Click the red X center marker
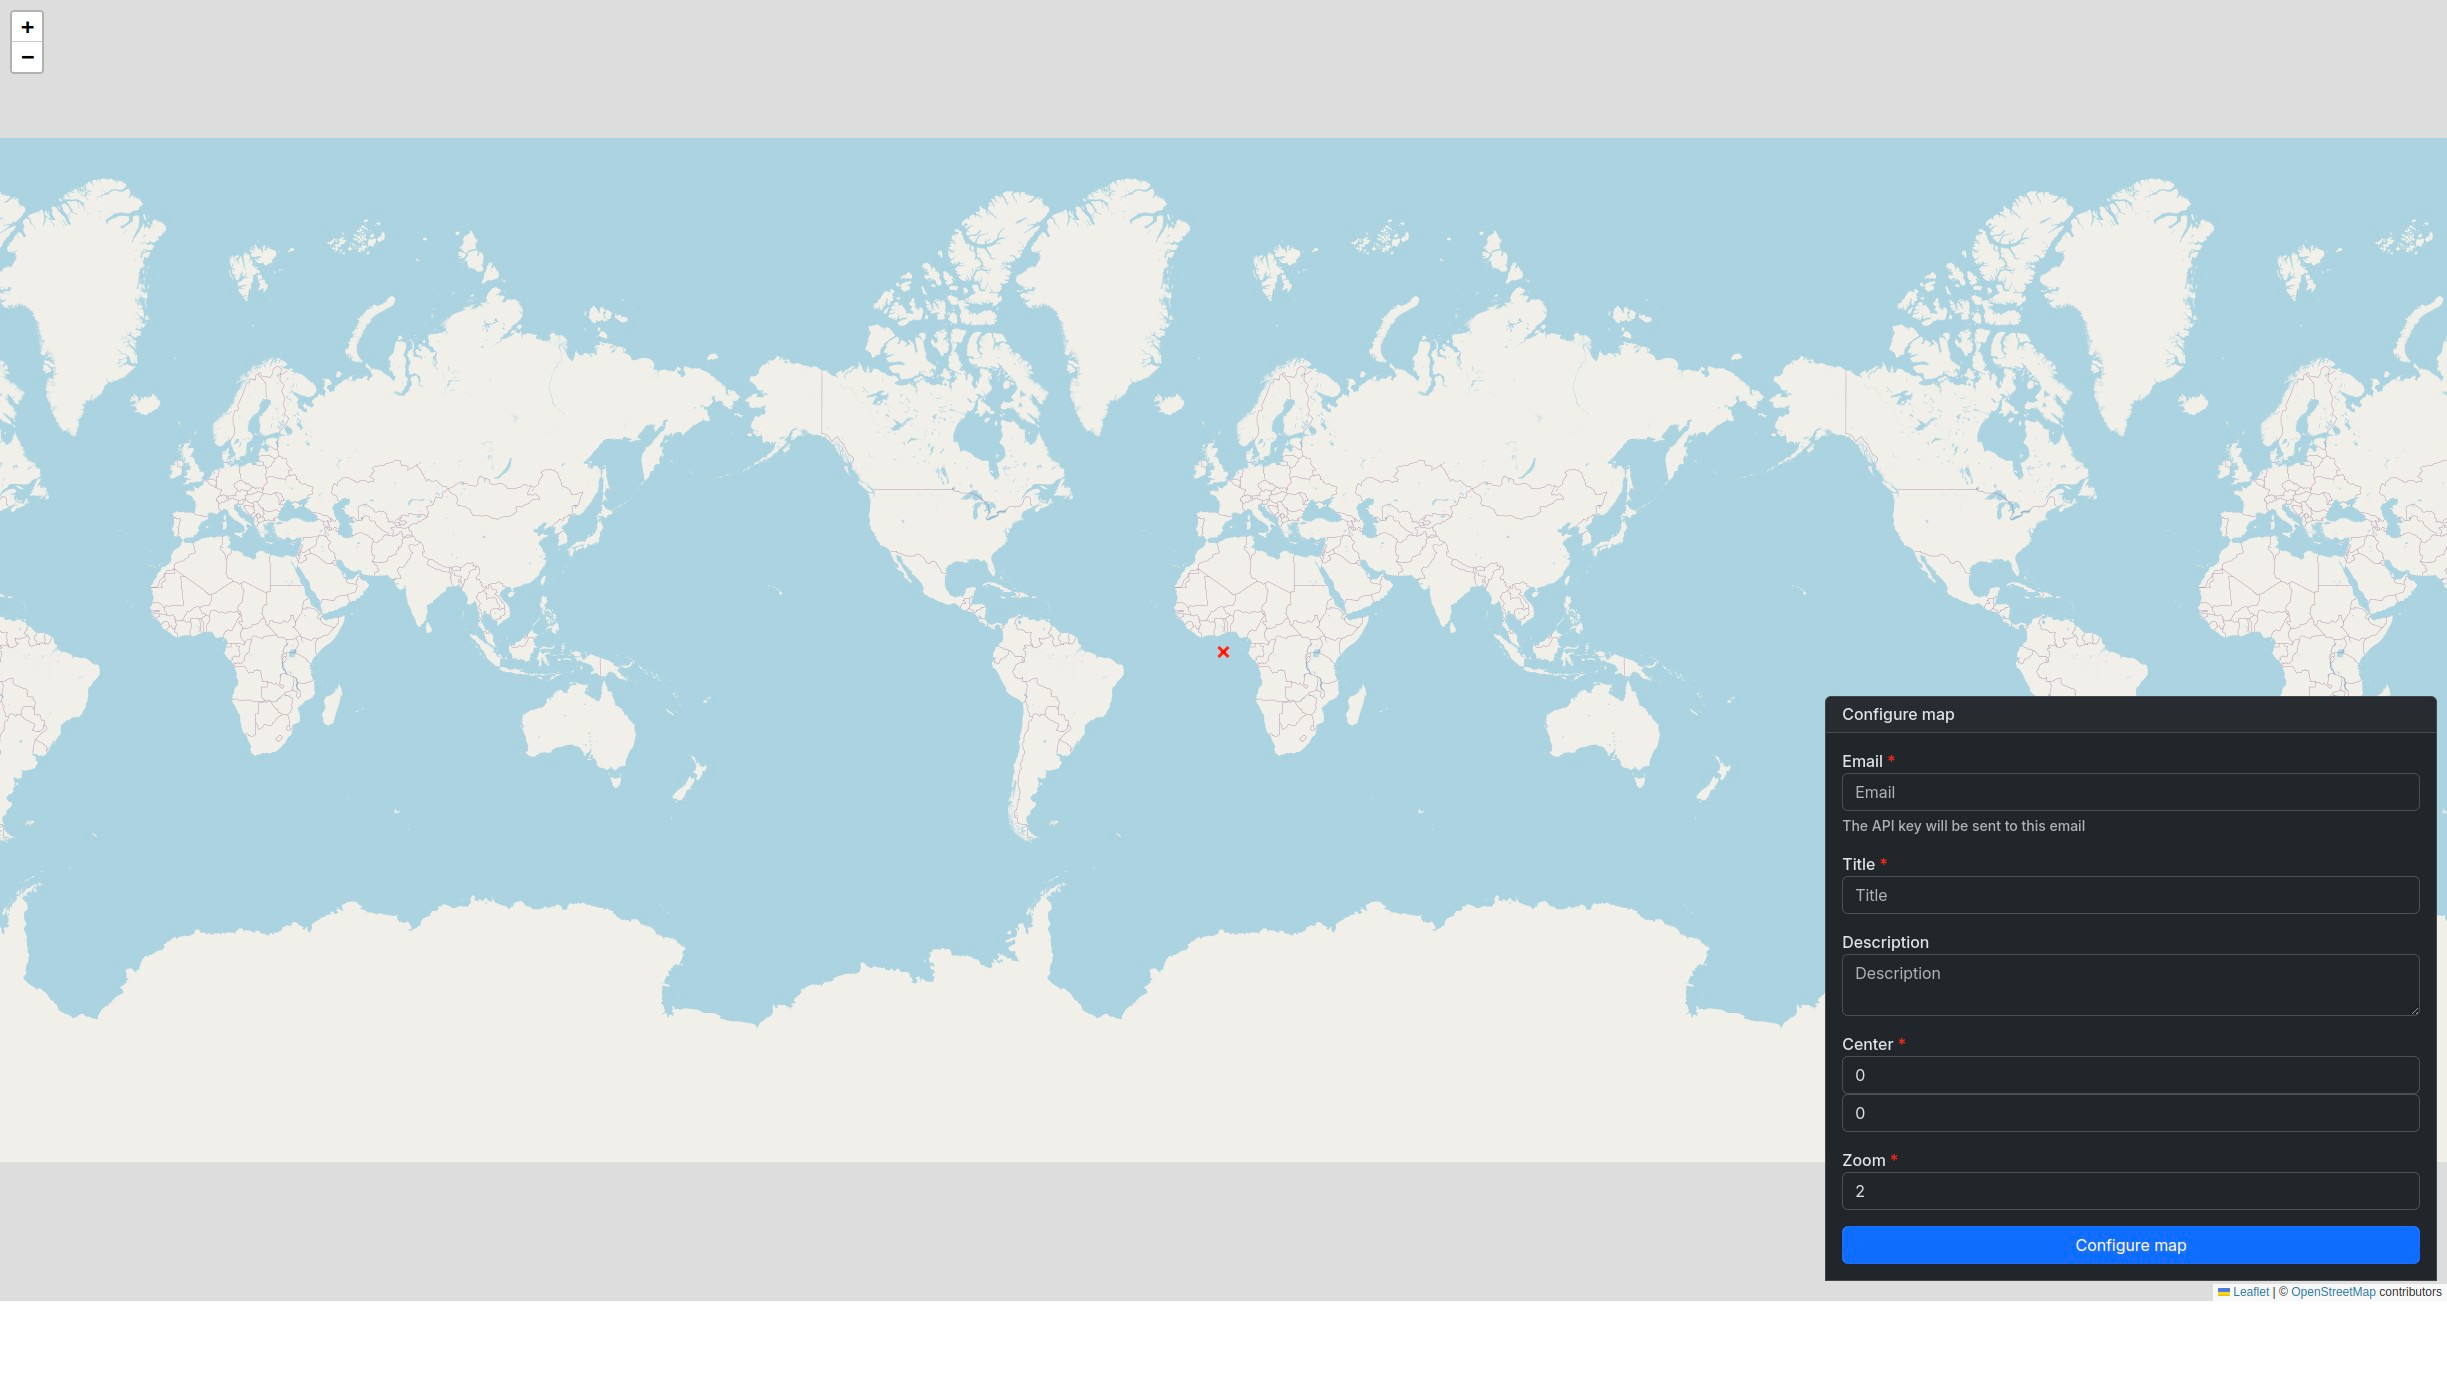 (x=1223, y=652)
